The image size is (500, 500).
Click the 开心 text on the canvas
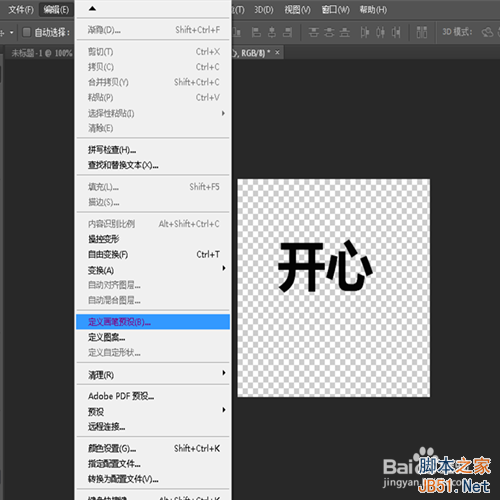pos(325,267)
